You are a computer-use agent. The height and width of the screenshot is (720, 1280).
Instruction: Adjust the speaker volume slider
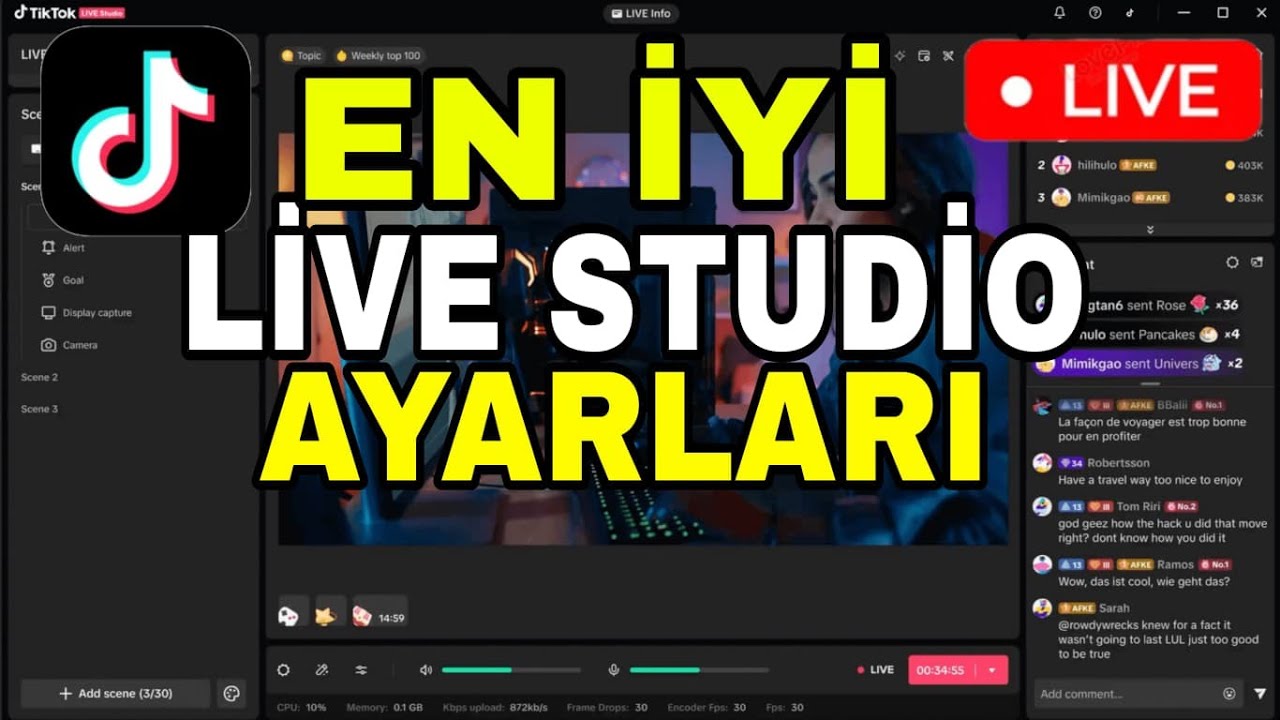pyautogui.click(x=511, y=670)
